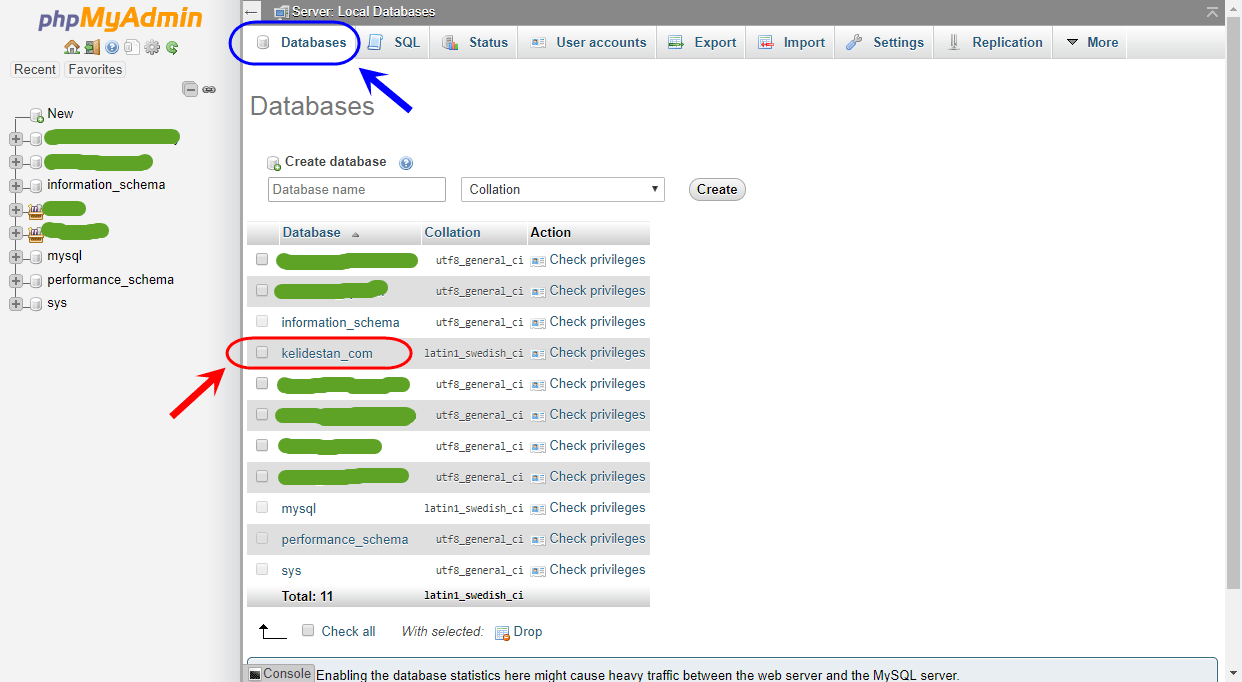Click the log out door icon
The height and width of the screenshot is (682, 1242).
pyautogui.click(x=91, y=47)
